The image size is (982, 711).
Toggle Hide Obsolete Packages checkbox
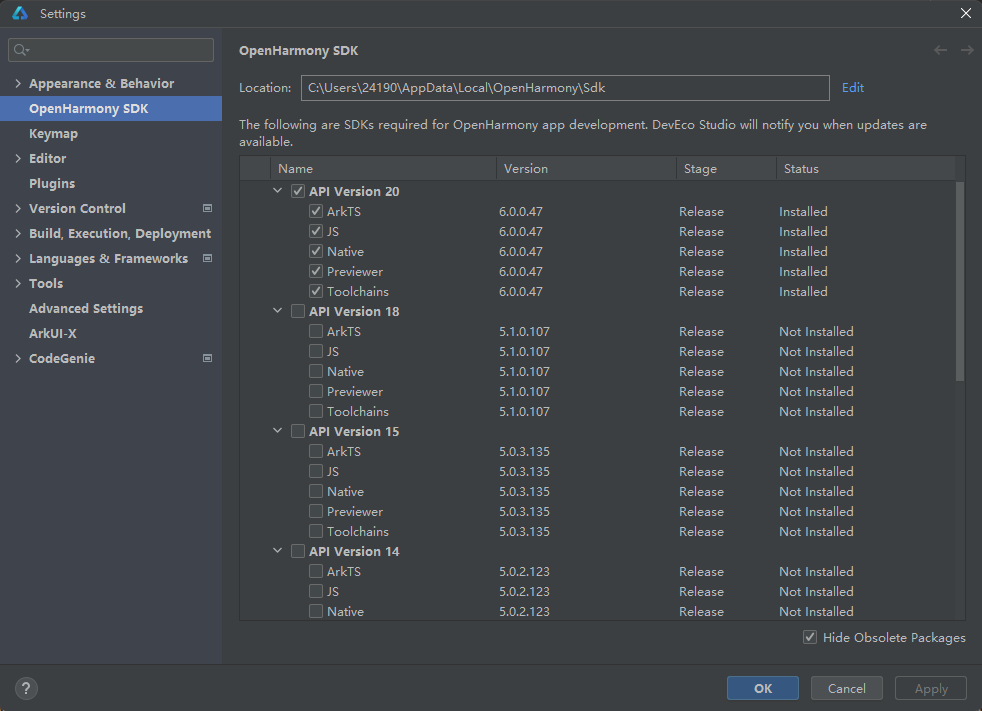[x=810, y=637]
